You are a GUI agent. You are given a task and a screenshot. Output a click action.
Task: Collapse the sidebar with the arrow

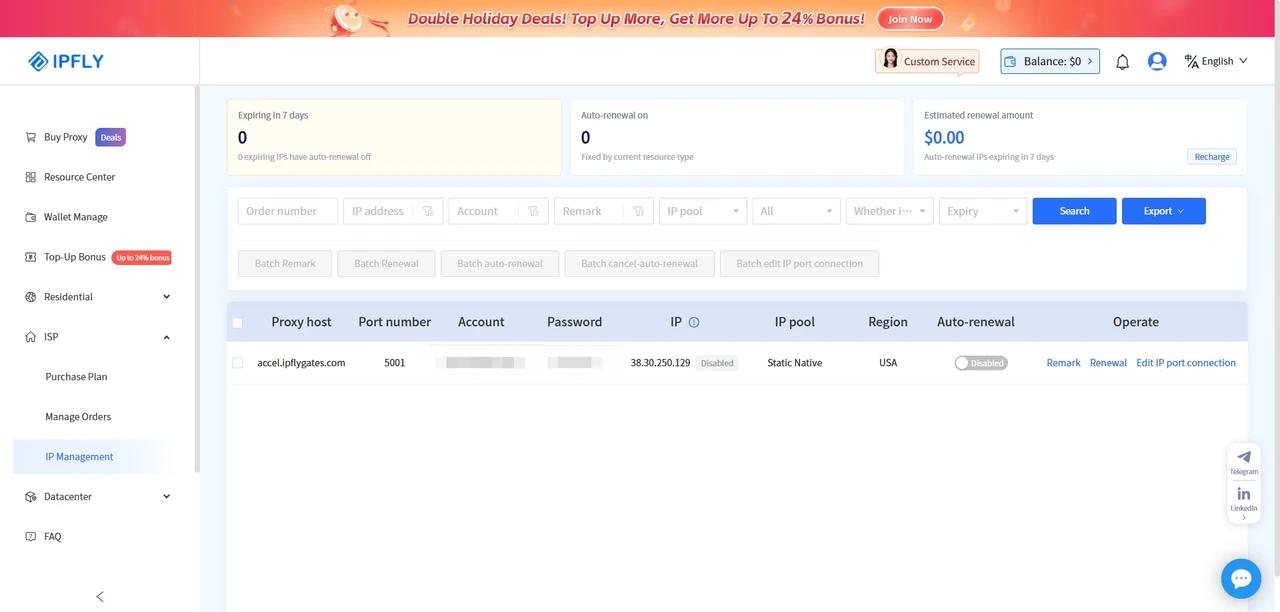99,597
